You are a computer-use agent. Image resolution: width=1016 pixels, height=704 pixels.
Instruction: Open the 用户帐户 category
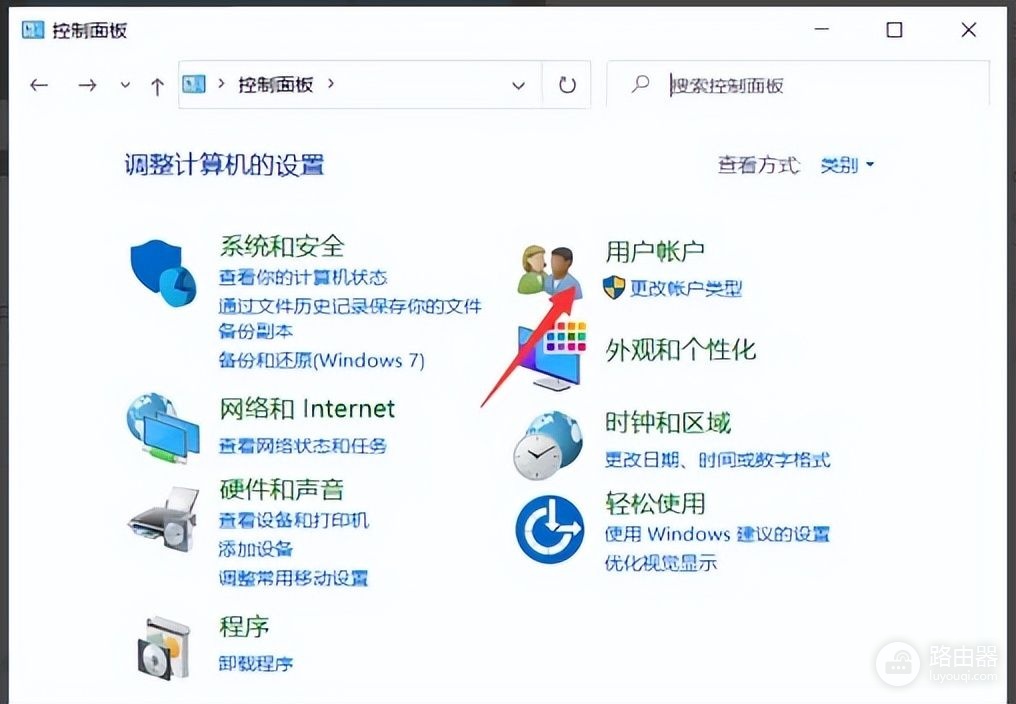pos(655,252)
